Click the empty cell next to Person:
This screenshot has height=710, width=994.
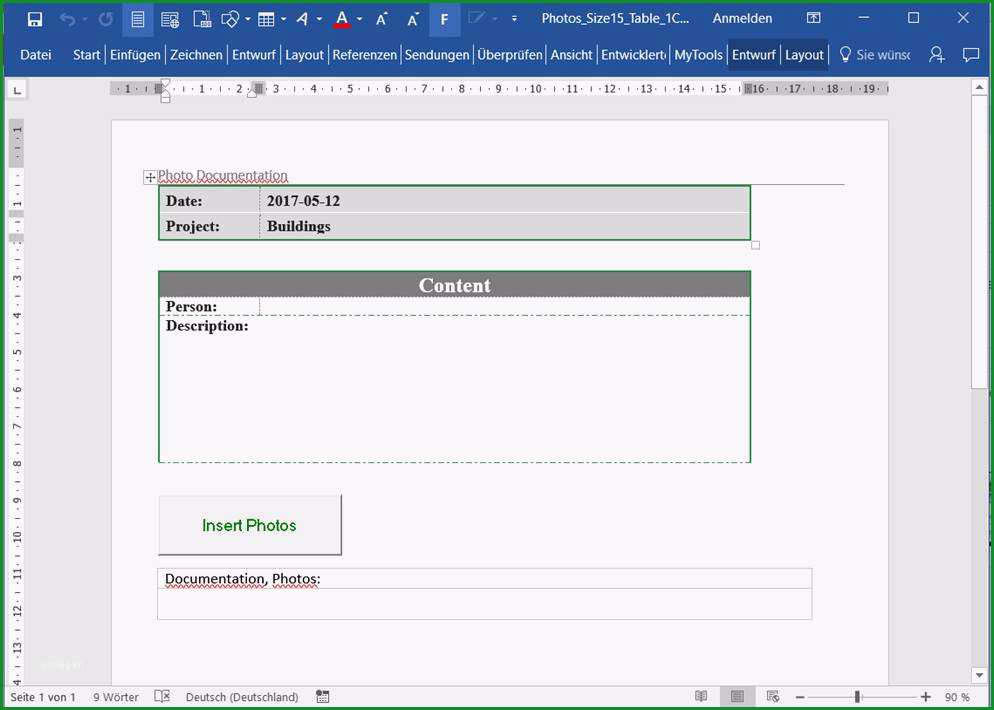[x=504, y=306]
